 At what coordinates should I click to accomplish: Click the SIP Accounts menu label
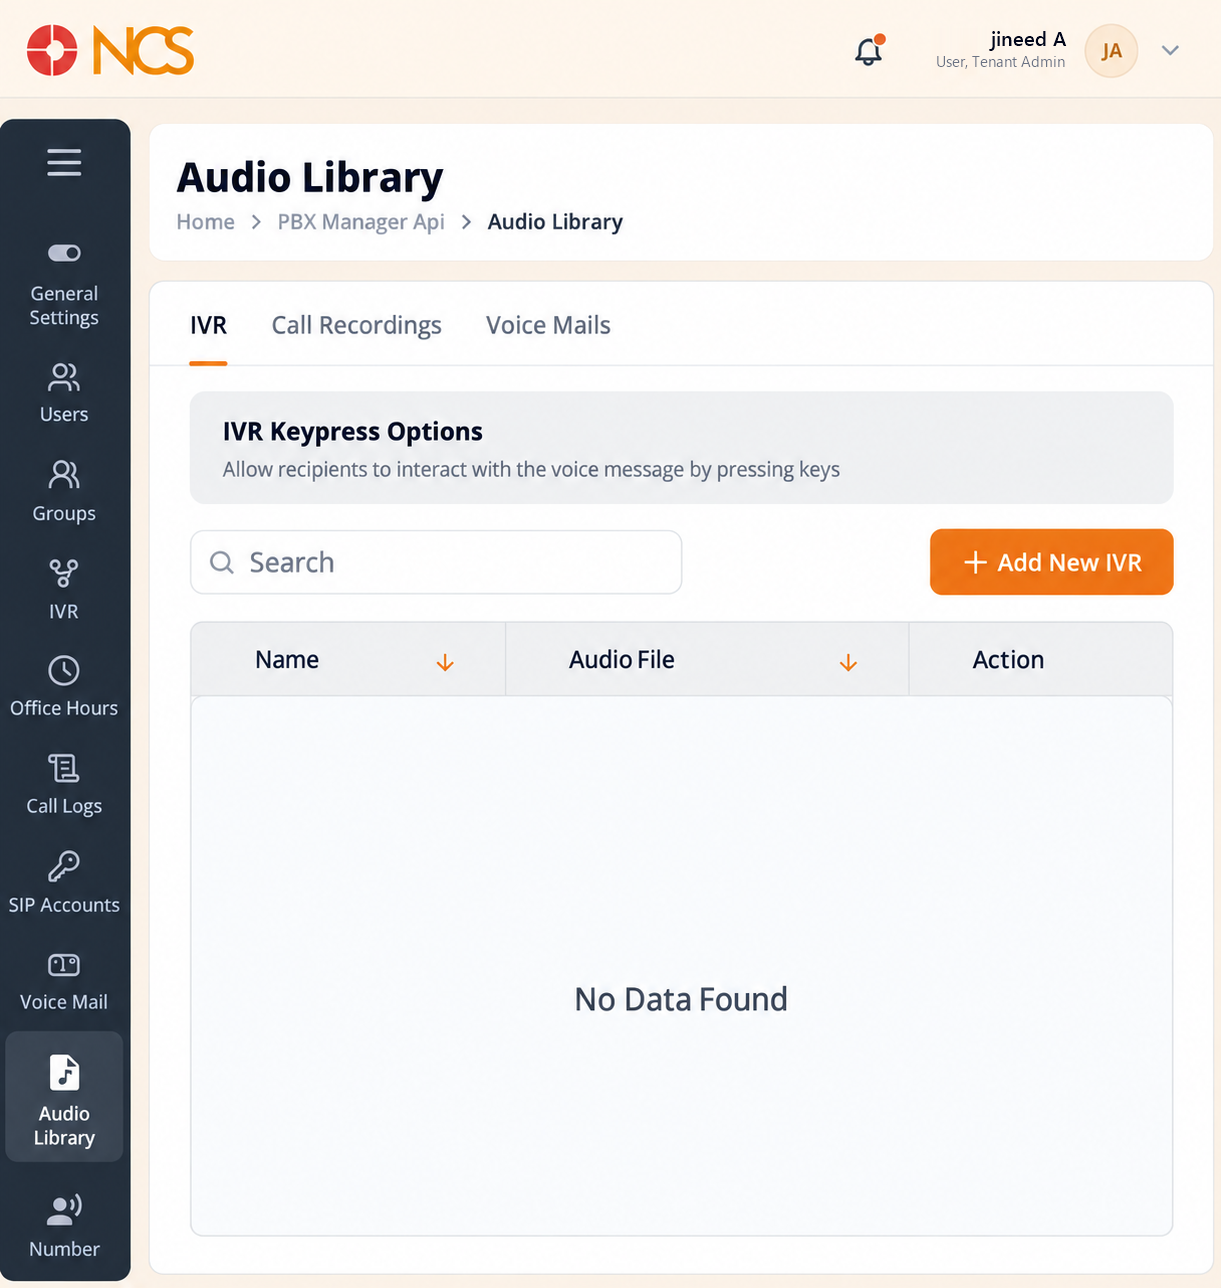pyautogui.click(x=64, y=905)
